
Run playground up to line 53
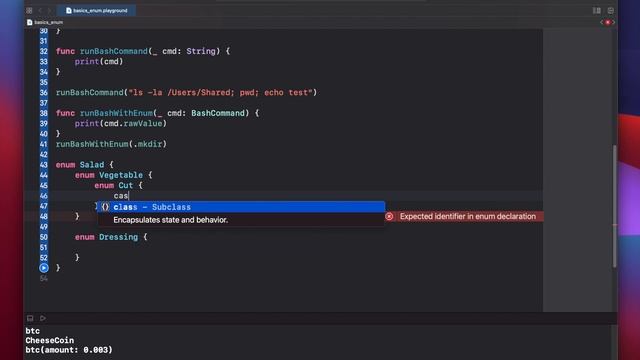44,268
